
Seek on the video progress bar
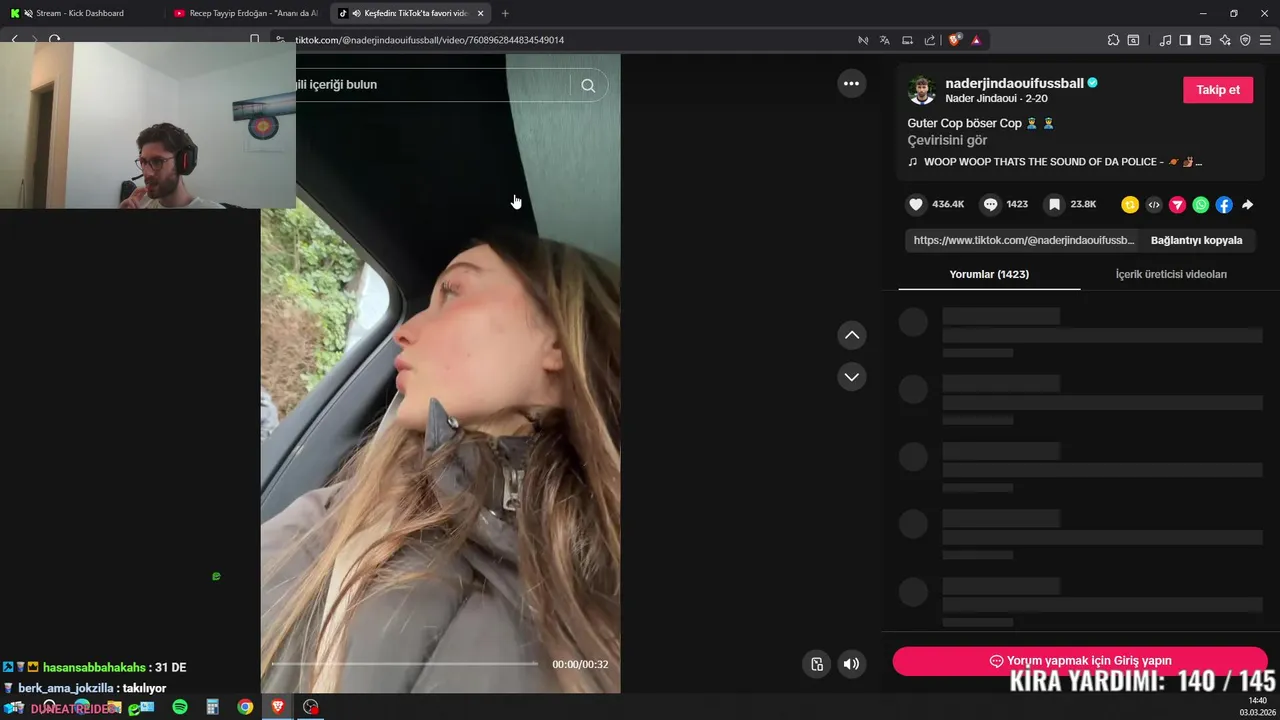coord(405,664)
